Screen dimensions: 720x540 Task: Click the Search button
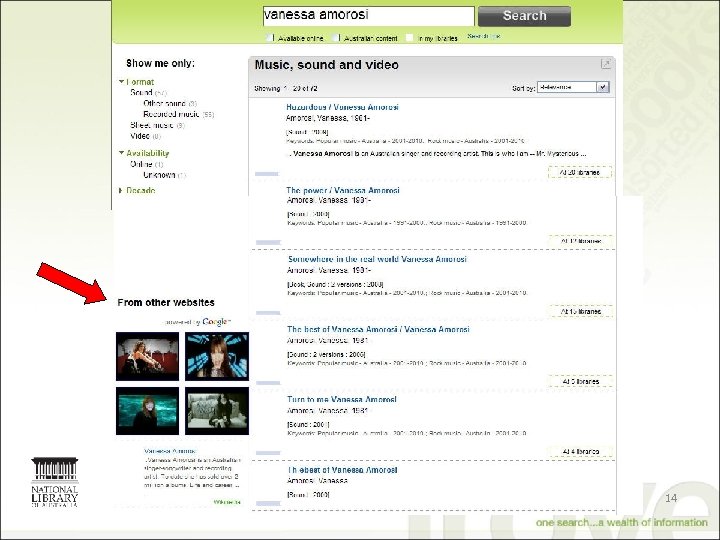pyautogui.click(x=524, y=16)
